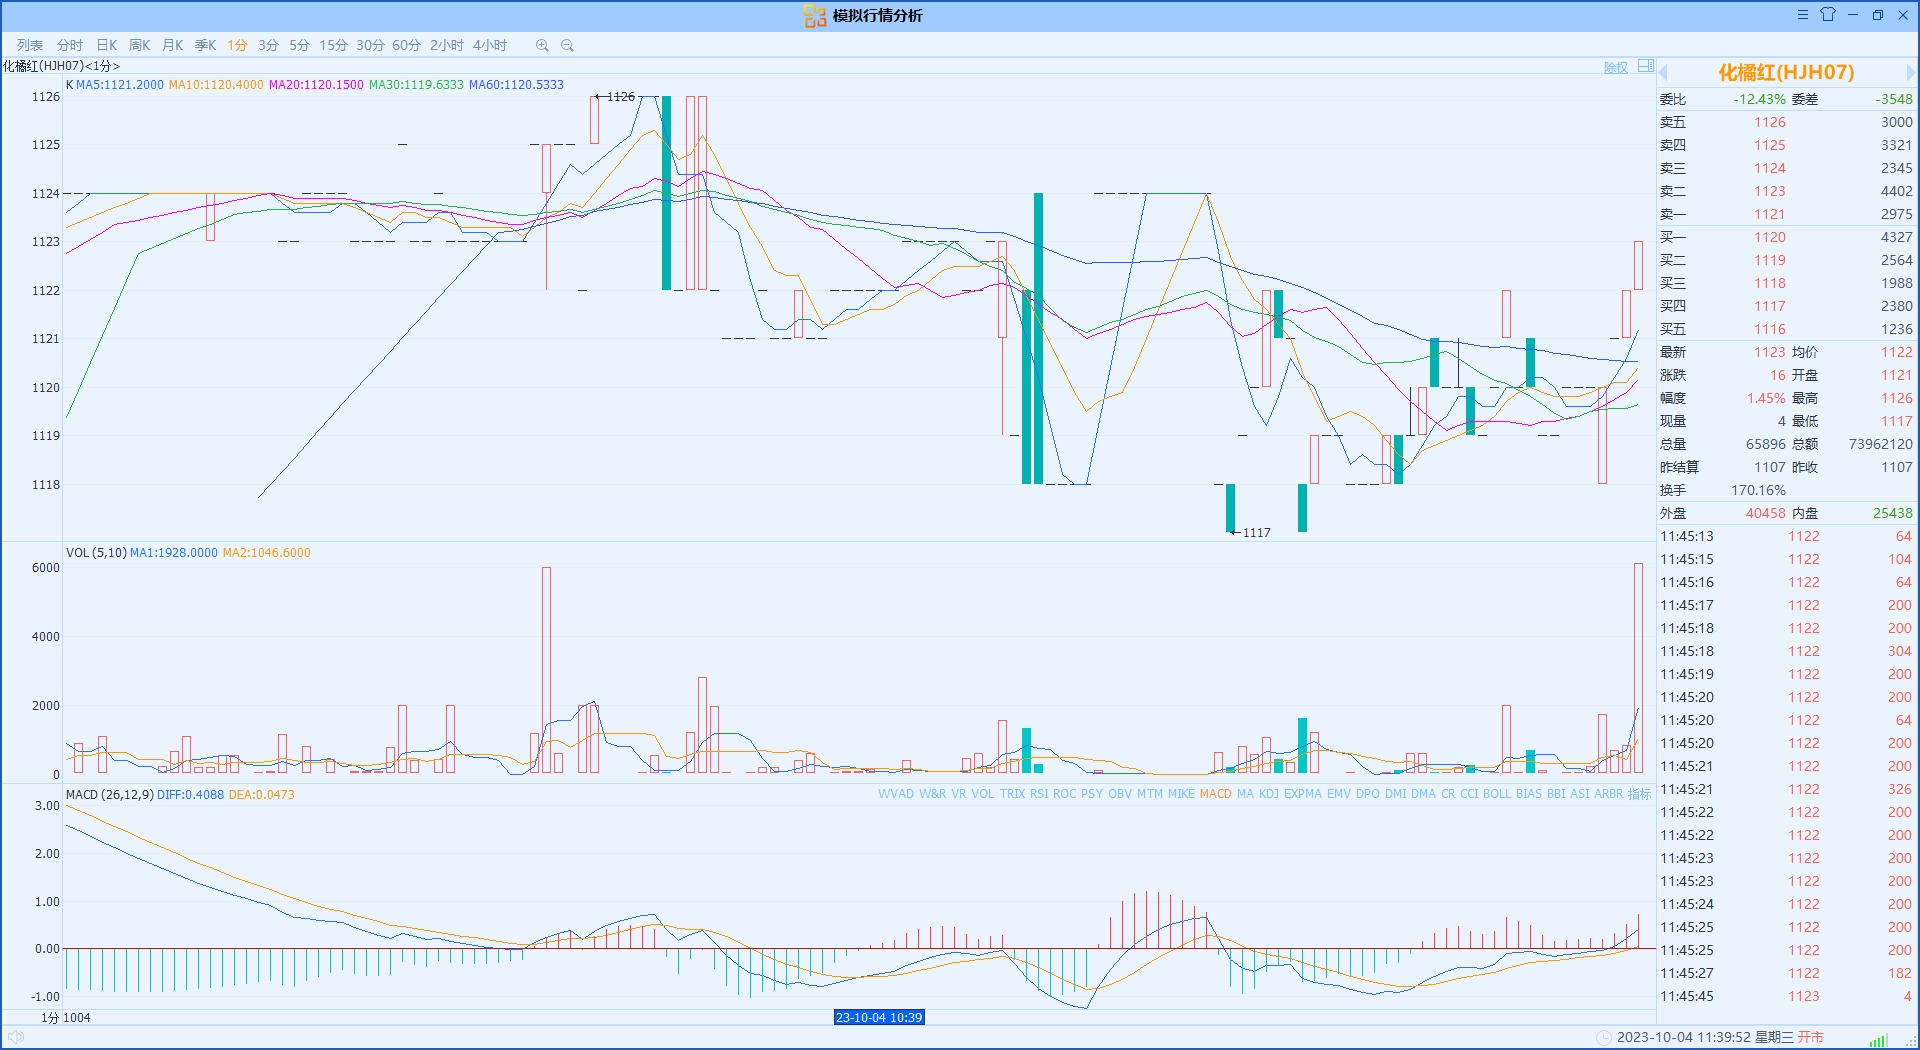
Task: Click the MA60:1120.5333 legend label
Action: coord(516,85)
